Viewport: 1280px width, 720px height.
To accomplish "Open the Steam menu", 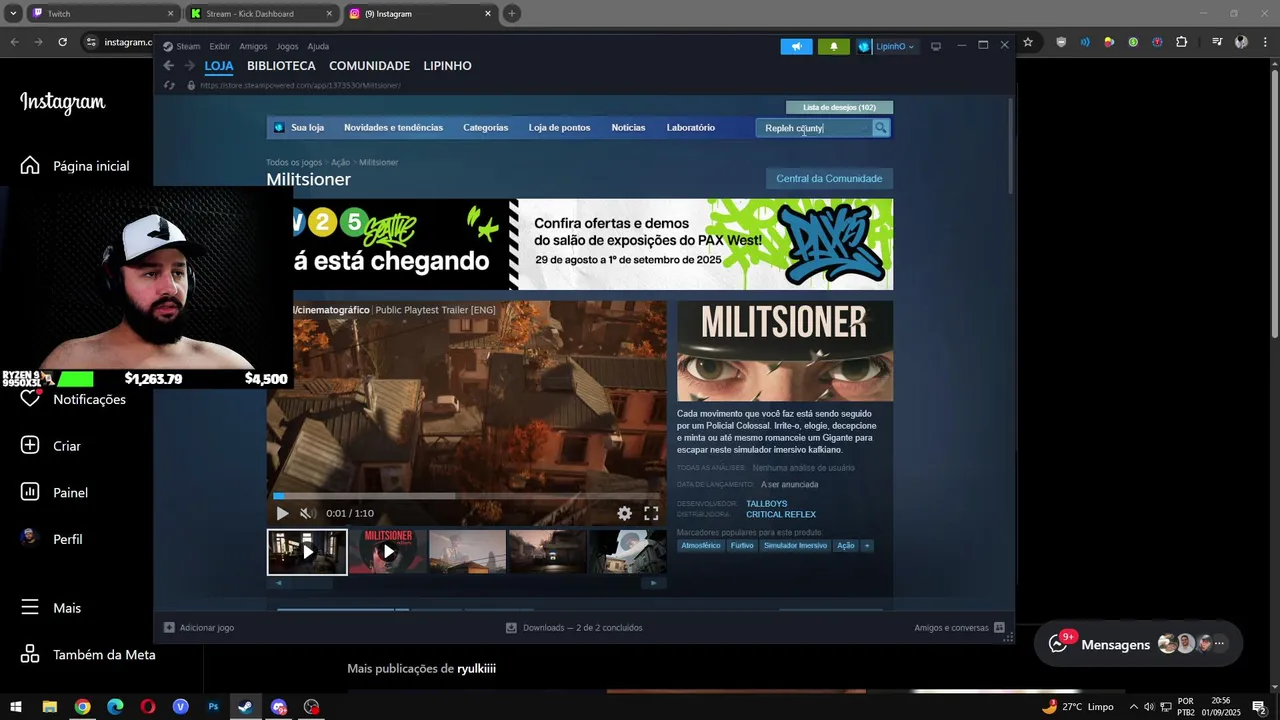I will click(x=182, y=46).
